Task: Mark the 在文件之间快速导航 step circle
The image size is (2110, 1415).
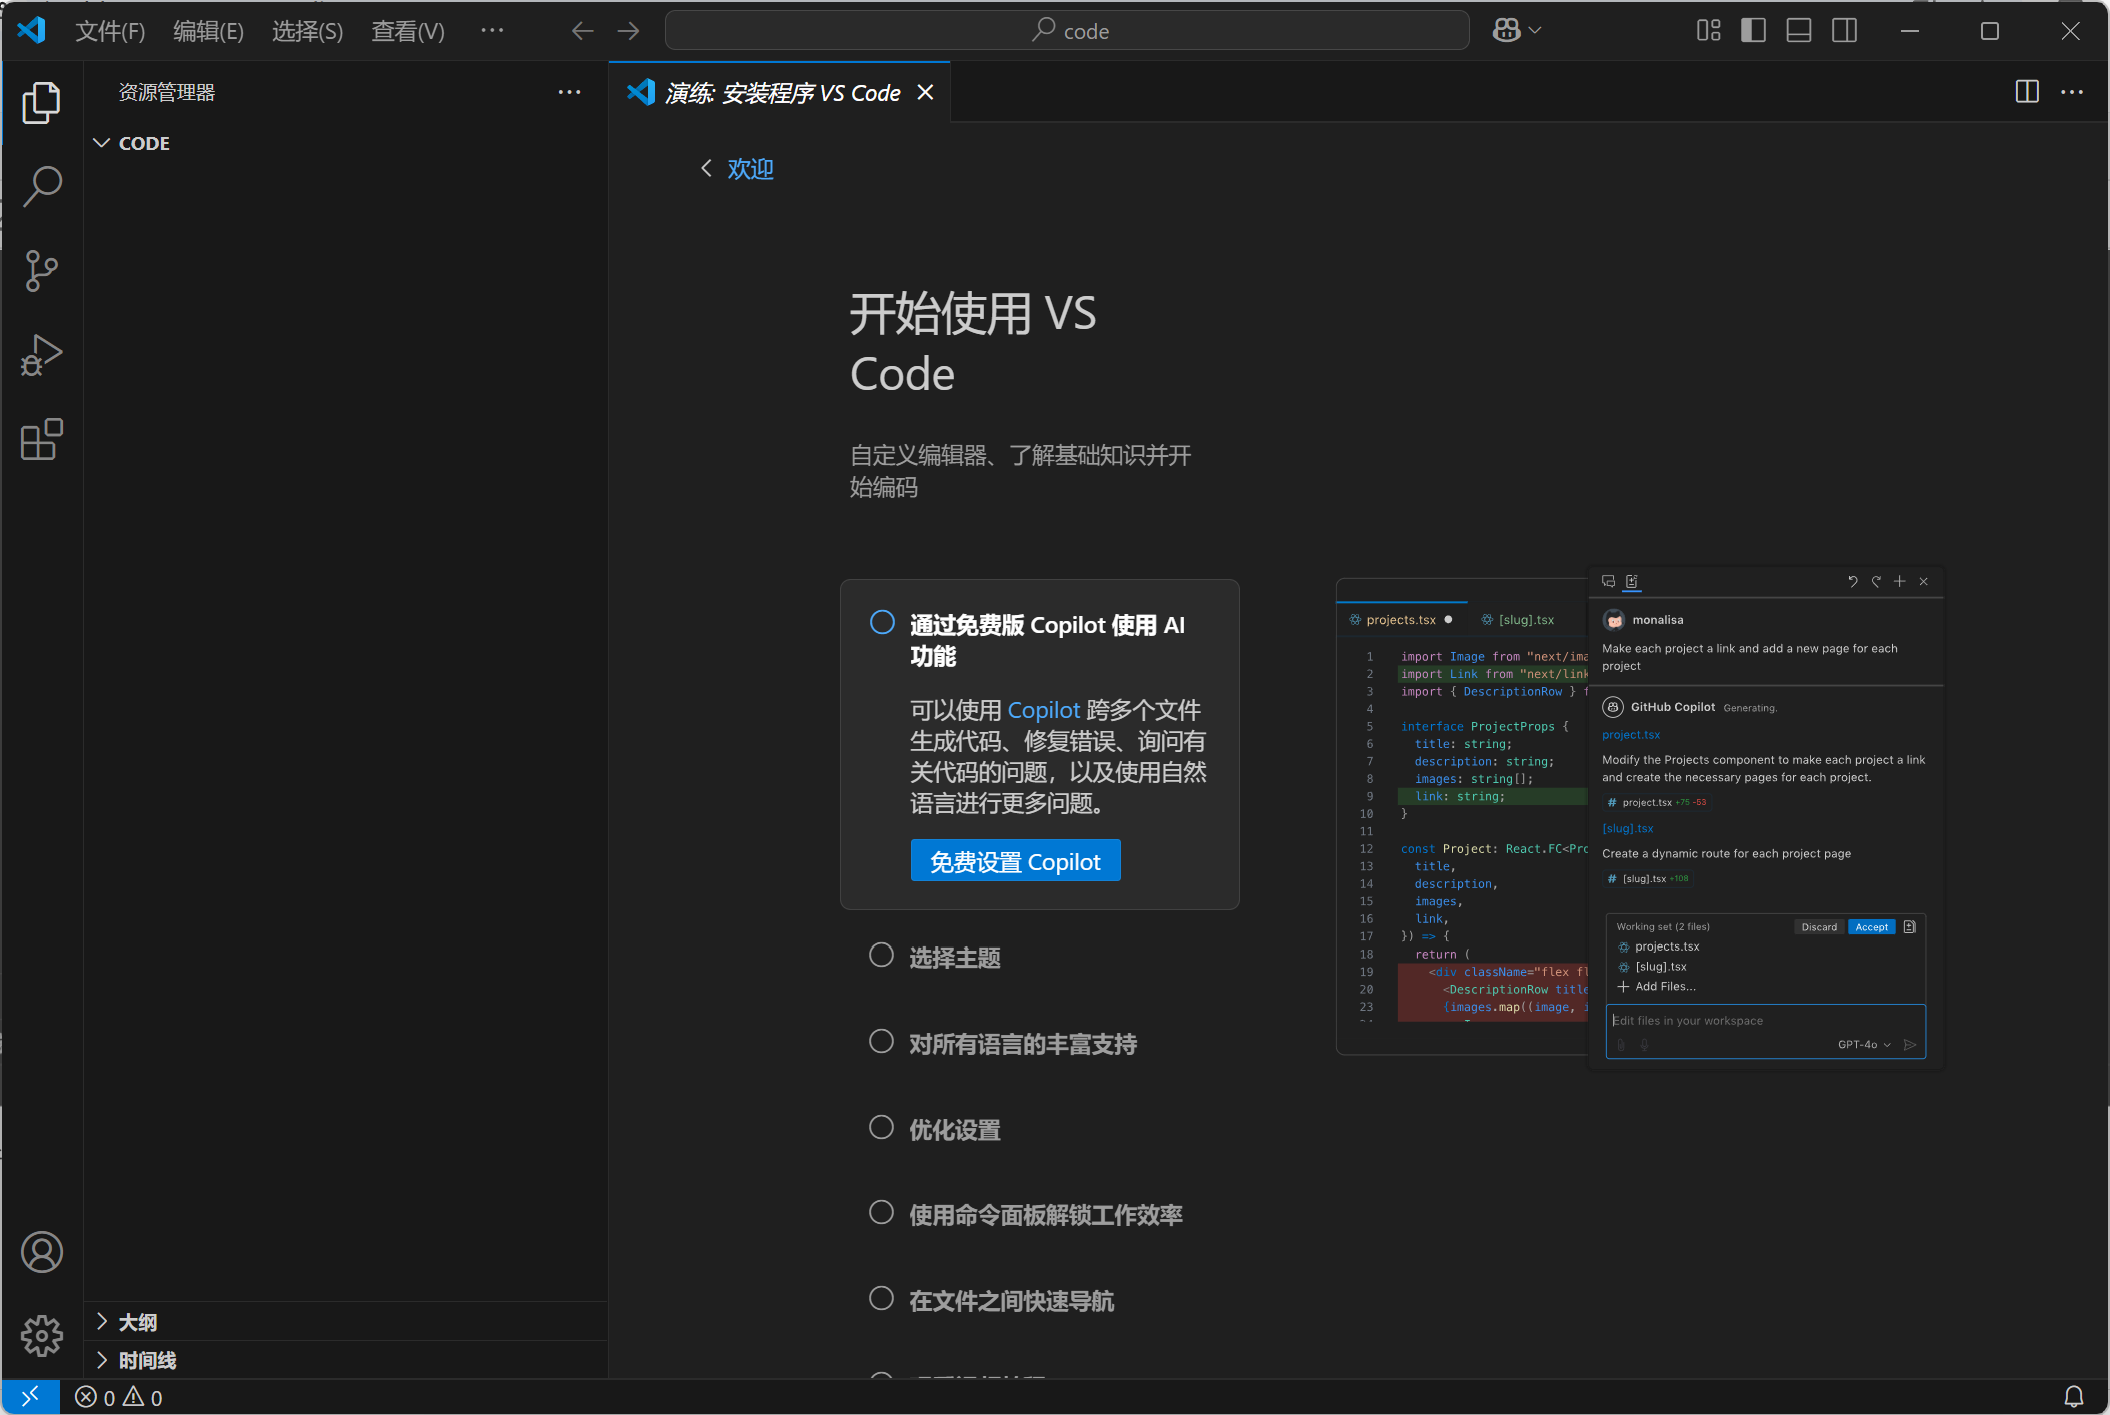Action: 881,1298
